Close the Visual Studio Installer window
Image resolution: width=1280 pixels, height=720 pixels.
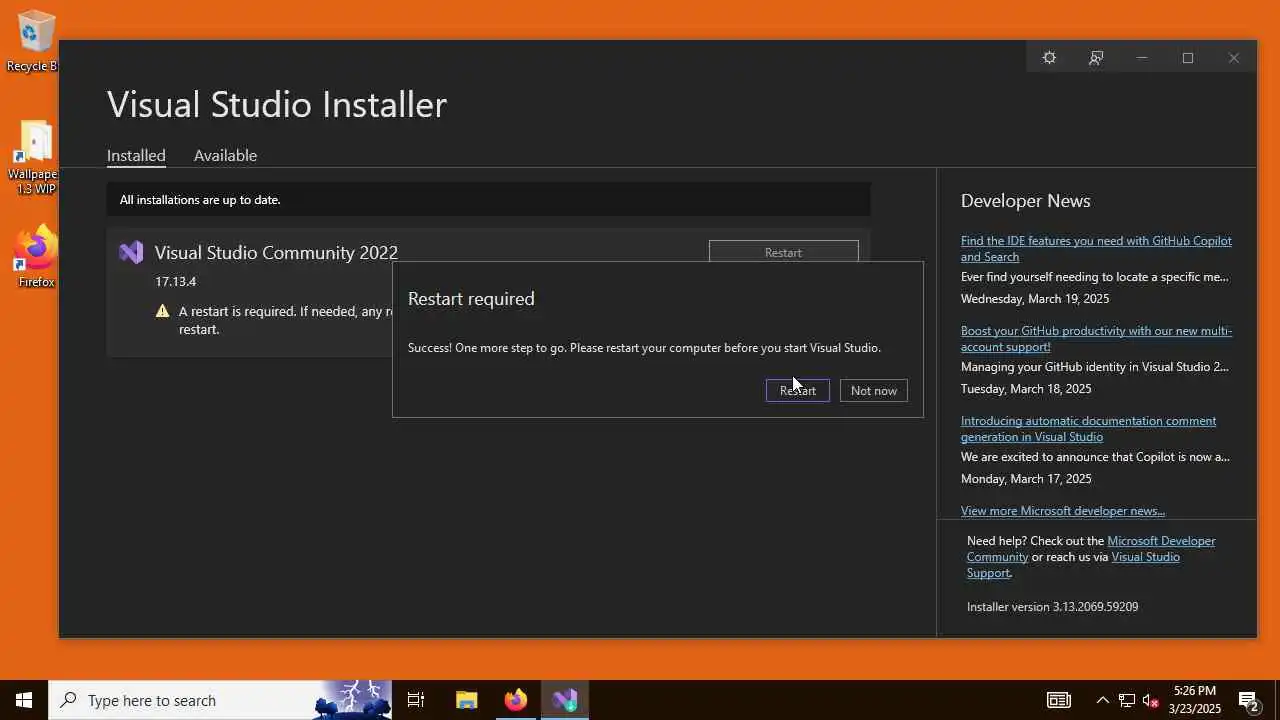(1234, 58)
